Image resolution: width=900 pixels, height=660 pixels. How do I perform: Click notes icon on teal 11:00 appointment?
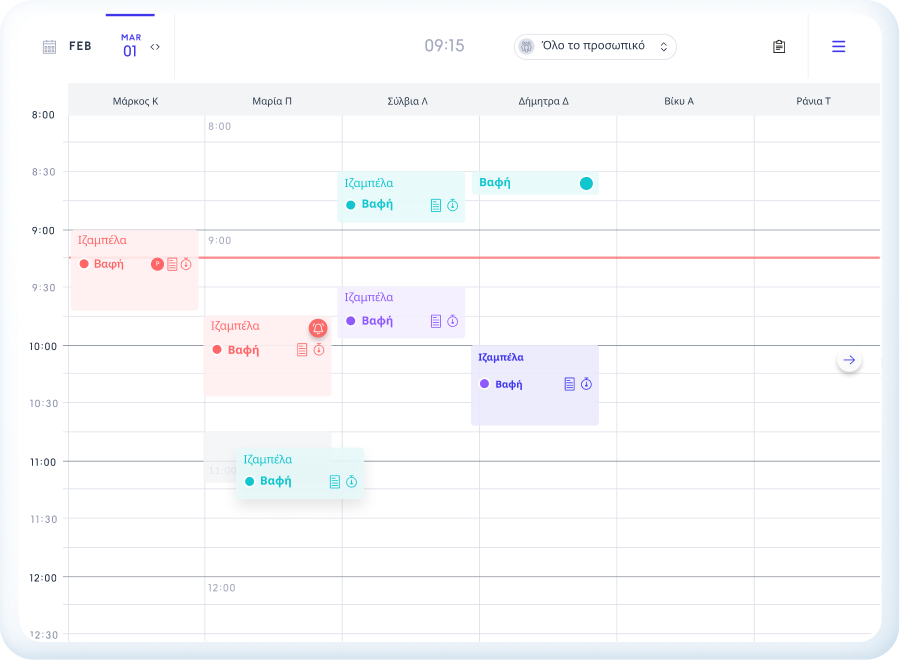(335, 482)
